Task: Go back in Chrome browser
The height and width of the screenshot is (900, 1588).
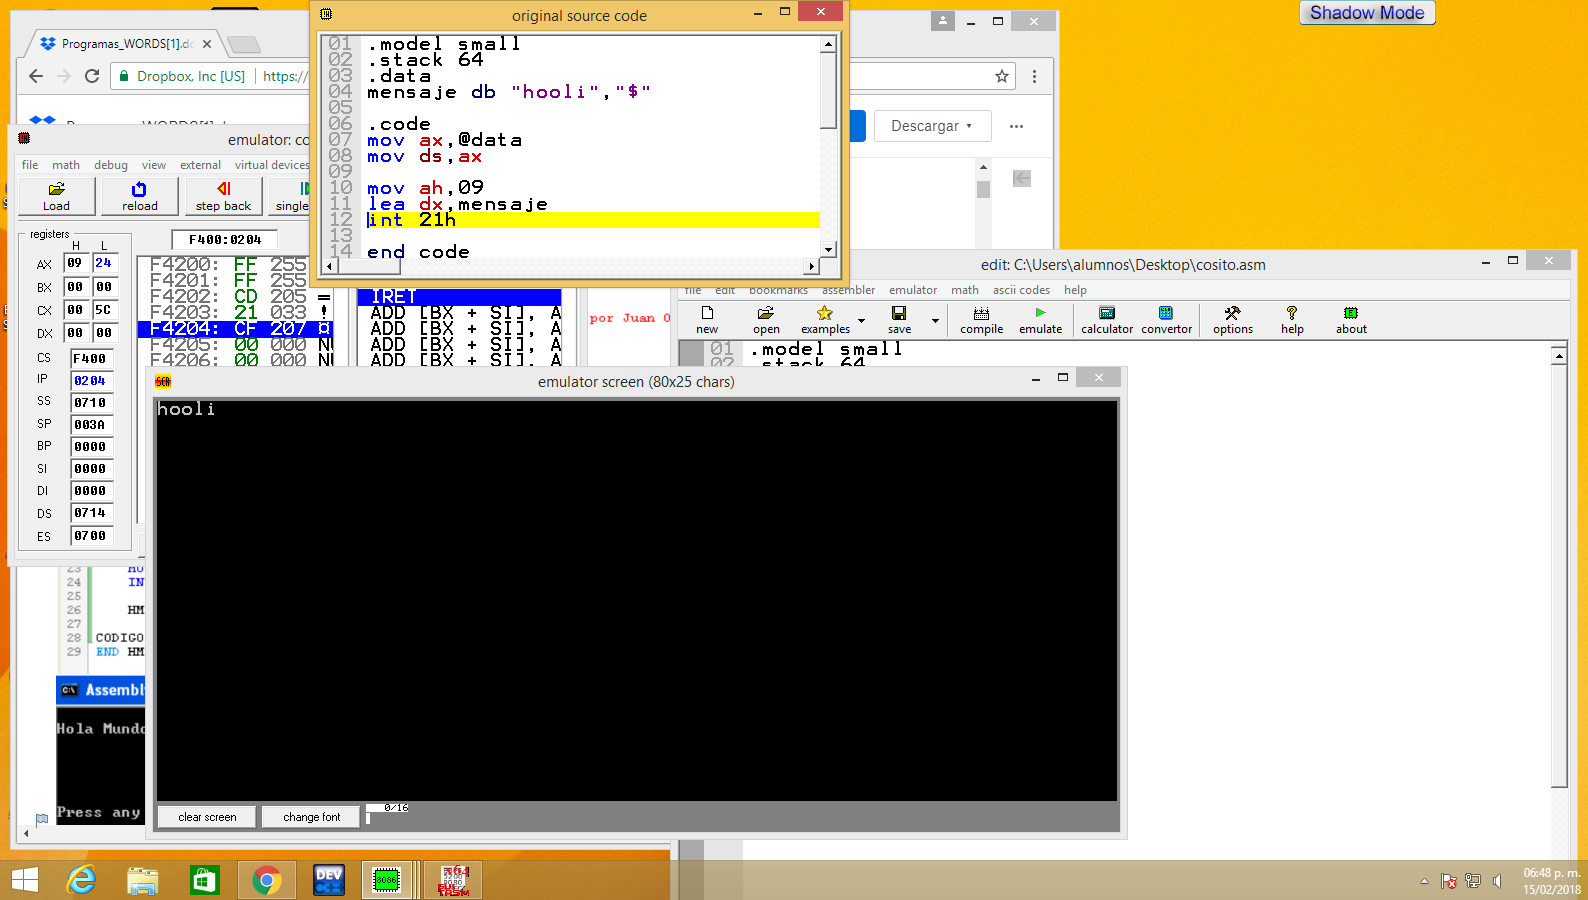Action: [36, 76]
